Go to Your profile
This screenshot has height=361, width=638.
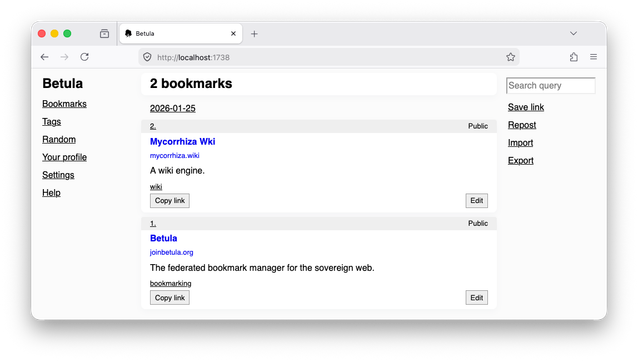click(x=64, y=157)
